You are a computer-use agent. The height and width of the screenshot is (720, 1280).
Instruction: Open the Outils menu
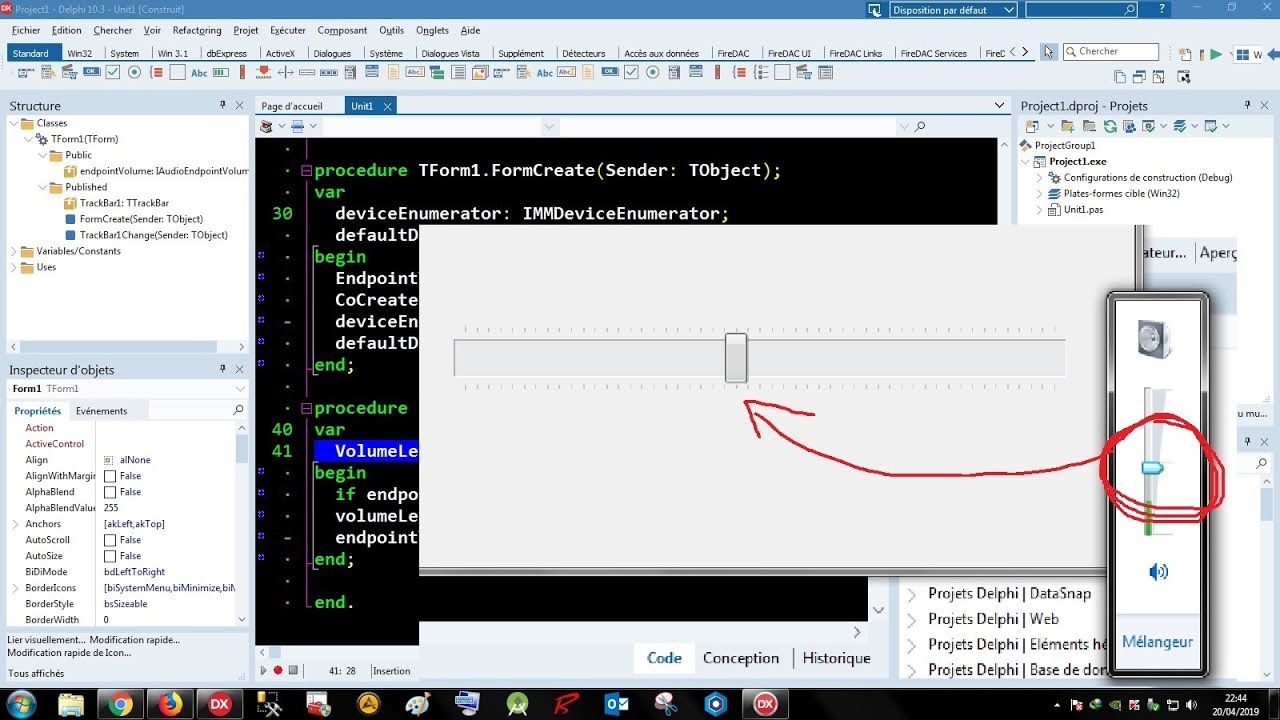pyautogui.click(x=392, y=30)
